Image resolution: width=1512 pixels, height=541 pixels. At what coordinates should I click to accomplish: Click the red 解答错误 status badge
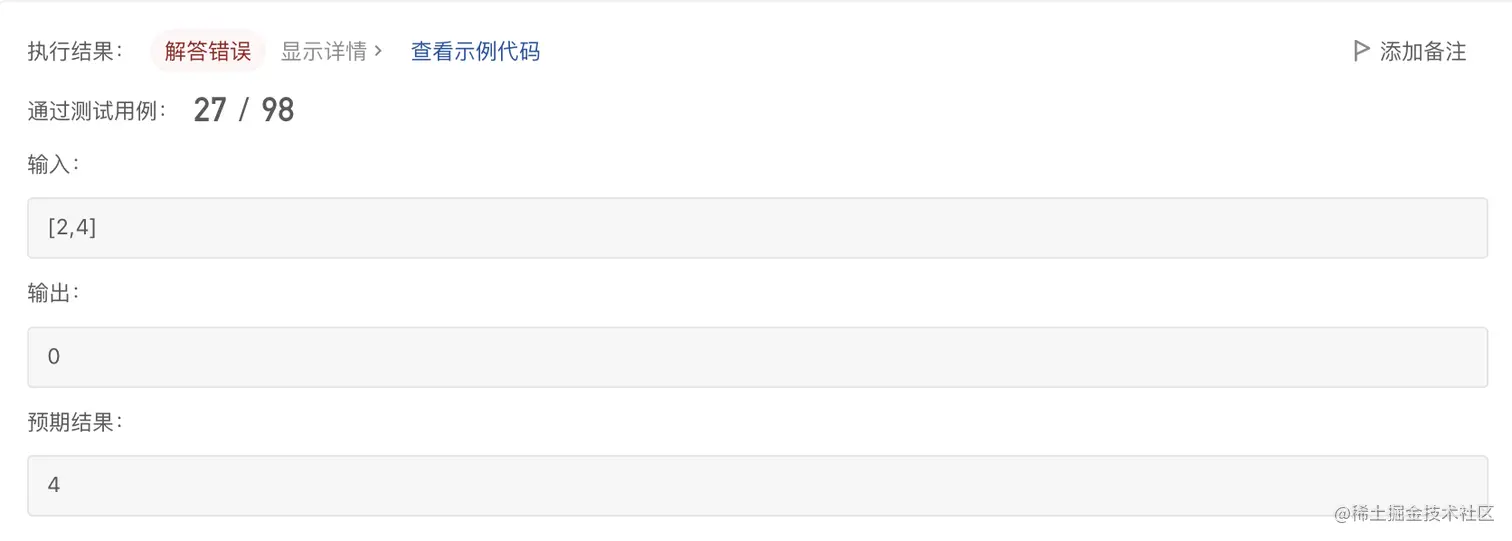coord(208,51)
